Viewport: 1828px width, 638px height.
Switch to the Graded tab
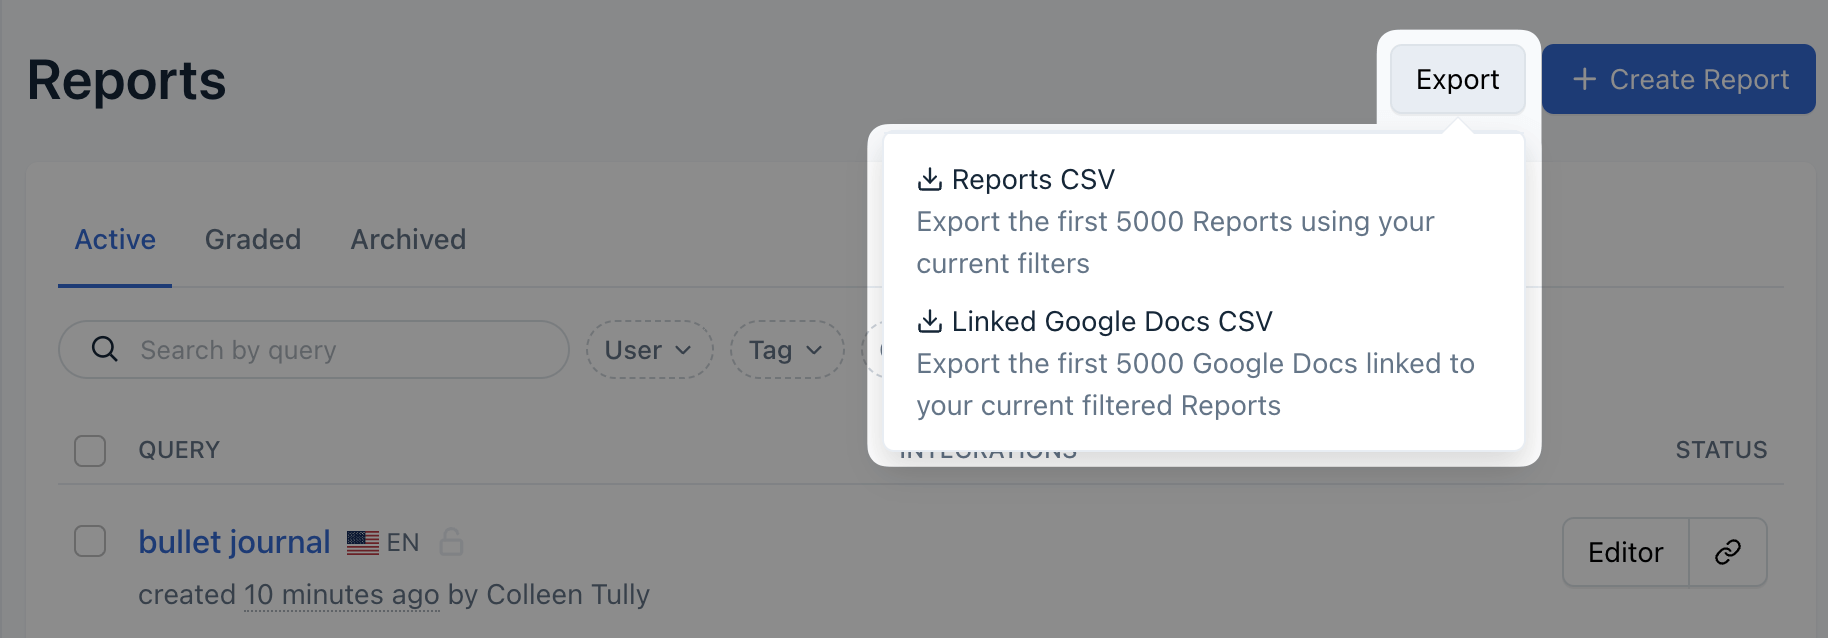tap(253, 239)
